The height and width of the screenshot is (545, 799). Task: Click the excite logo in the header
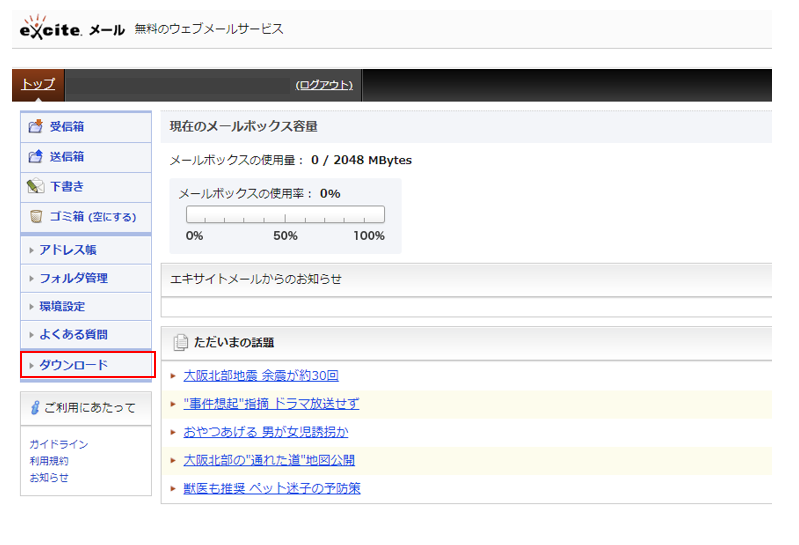[x=50, y=28]
